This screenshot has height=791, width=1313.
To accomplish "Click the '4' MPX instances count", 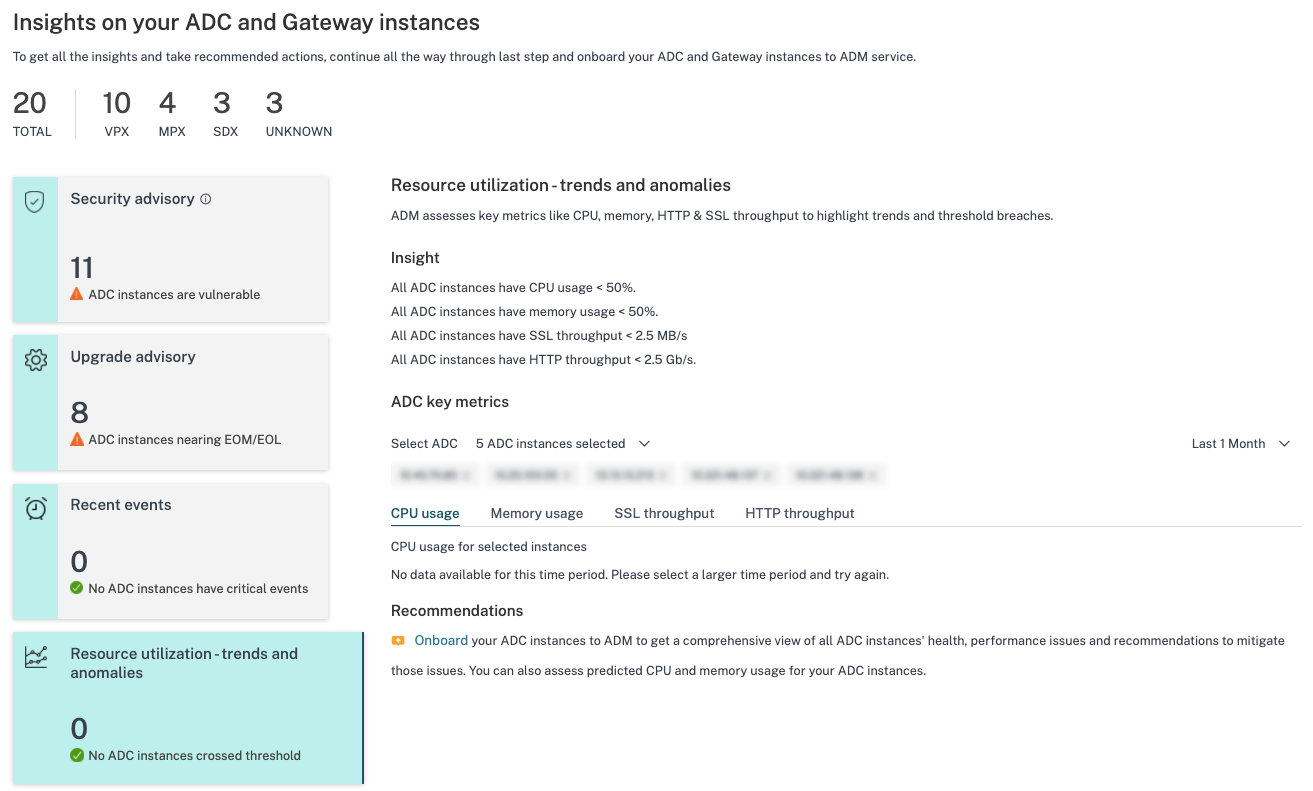I will (x=167, y=103).
